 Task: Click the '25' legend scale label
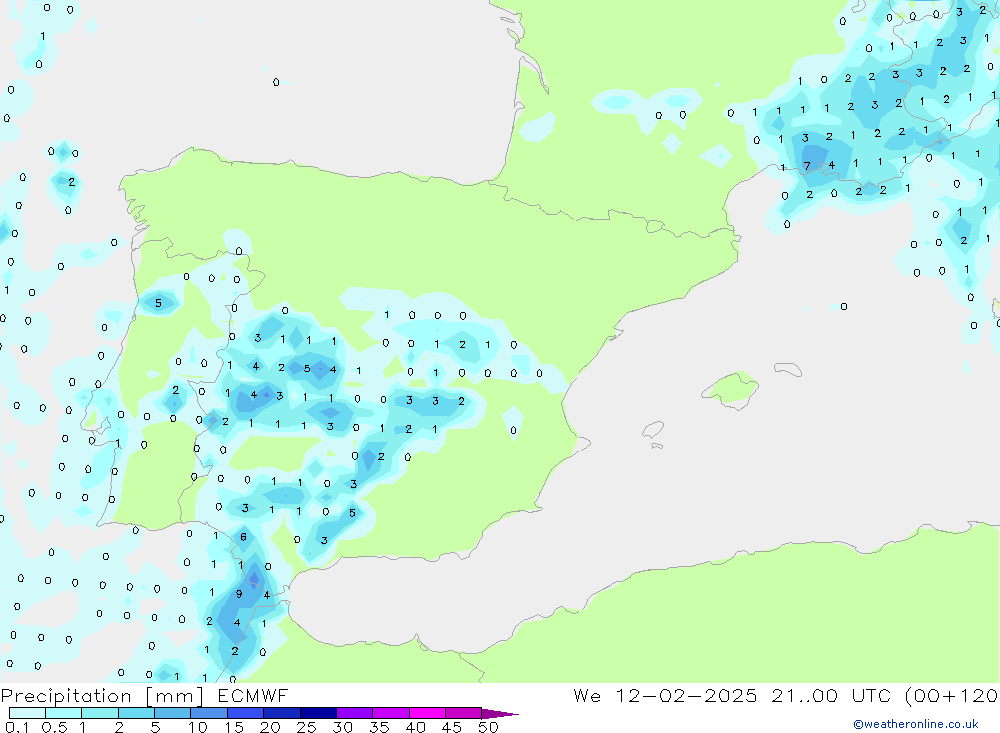[x=307, y=727]
